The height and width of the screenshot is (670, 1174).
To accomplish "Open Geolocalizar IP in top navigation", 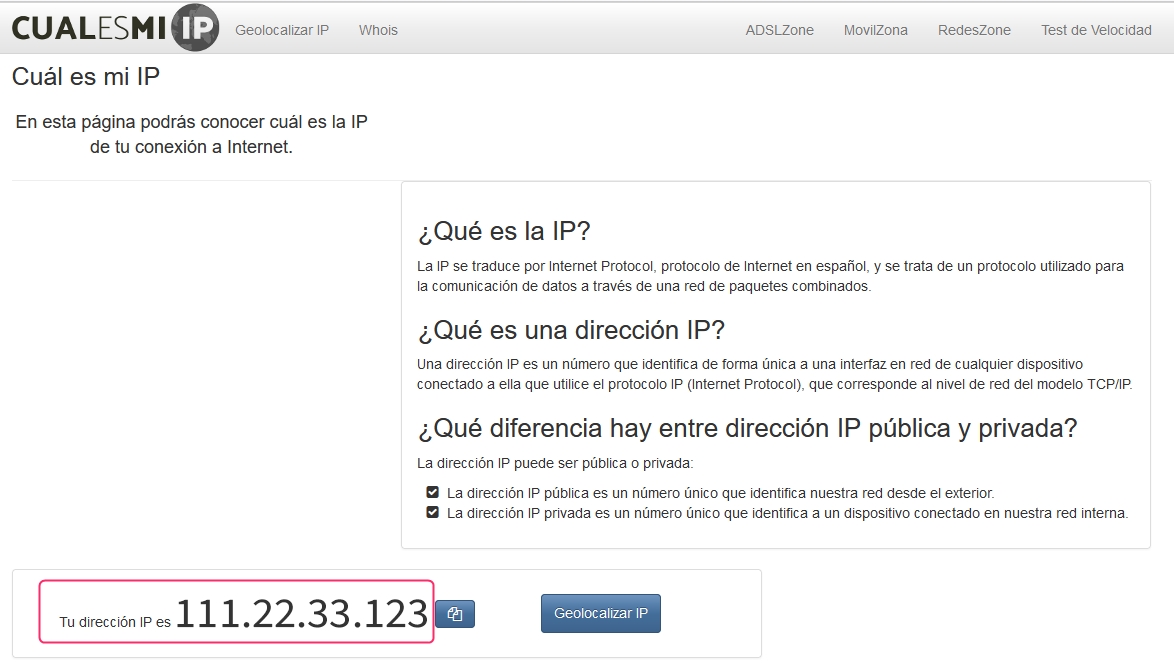I will (x=282, y=30).
